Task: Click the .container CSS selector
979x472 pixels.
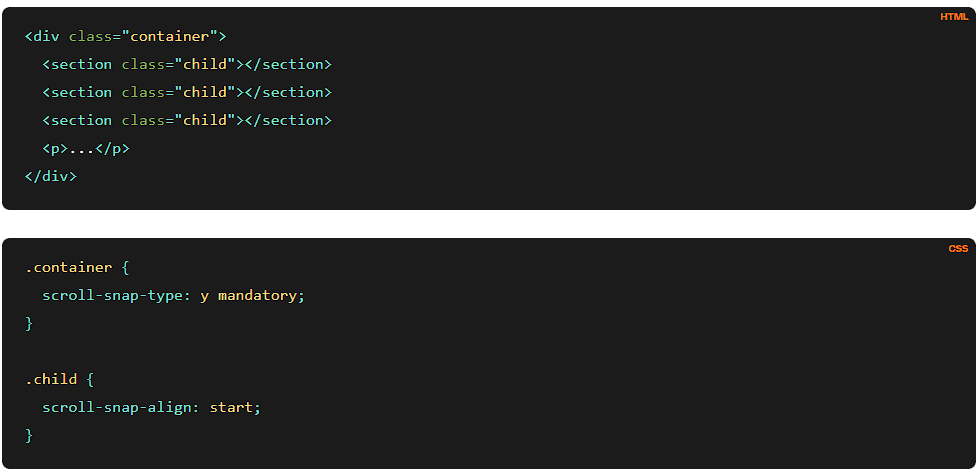Action: (x=68, y=268)
